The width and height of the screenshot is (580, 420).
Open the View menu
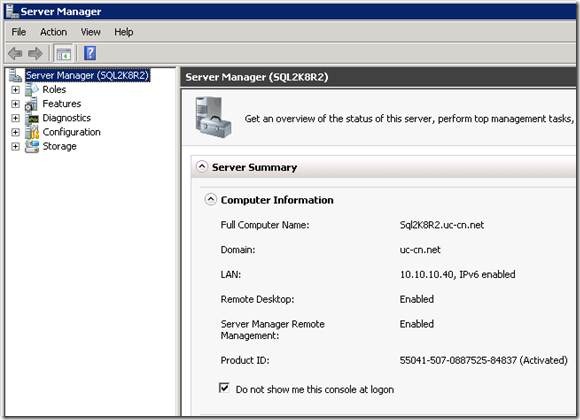point(91,32)
